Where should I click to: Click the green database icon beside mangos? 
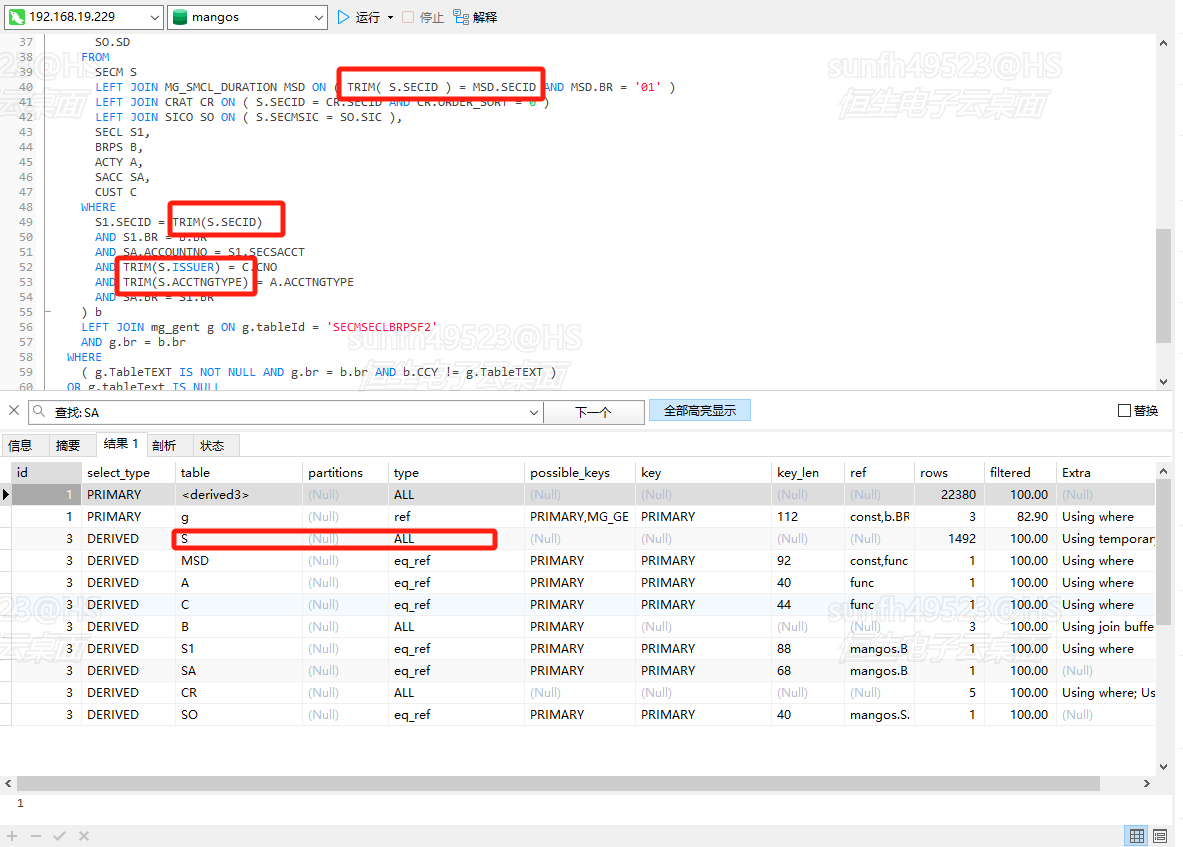click(x=180, y=17)
